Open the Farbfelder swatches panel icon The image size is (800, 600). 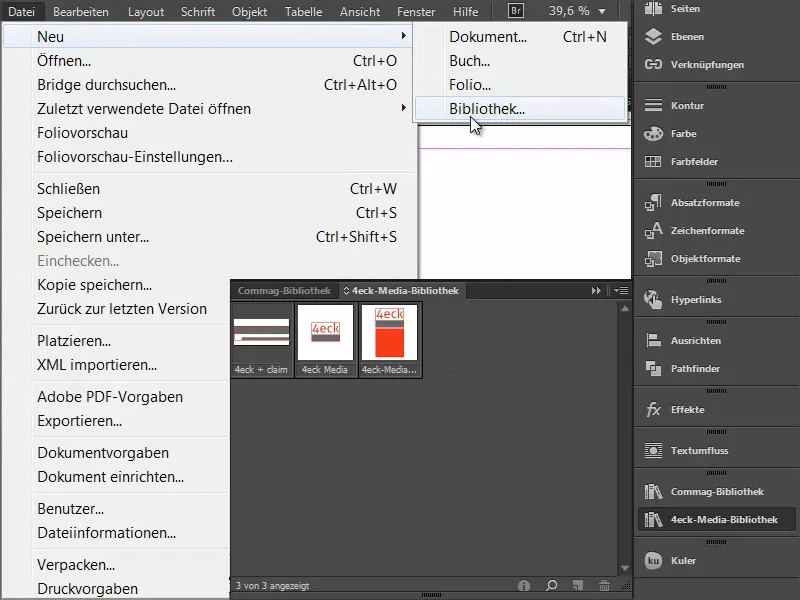tap(653, 161)
